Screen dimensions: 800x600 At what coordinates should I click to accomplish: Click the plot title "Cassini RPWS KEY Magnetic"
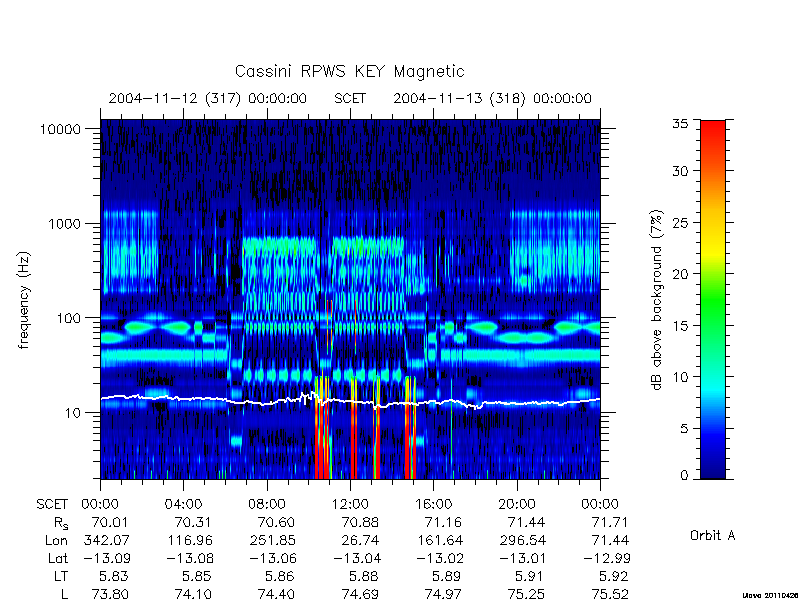(x=349, y=71)
